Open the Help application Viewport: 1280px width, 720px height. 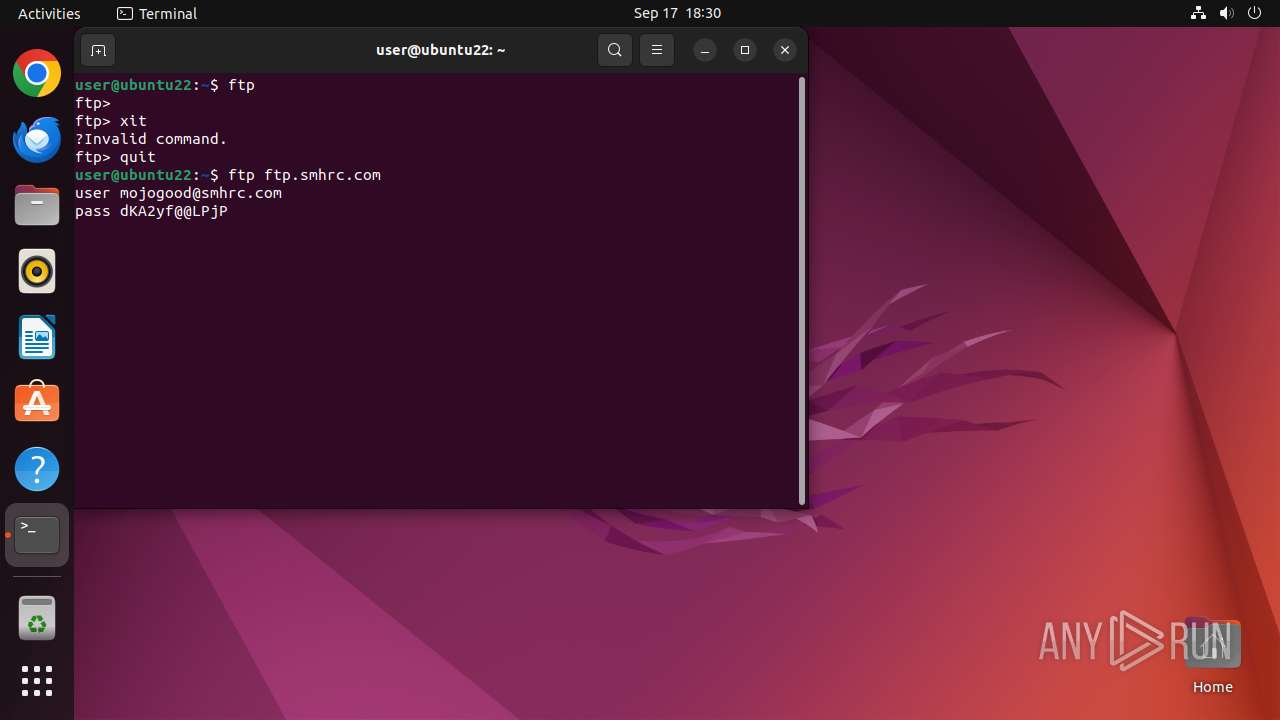(x=37, y=469)
